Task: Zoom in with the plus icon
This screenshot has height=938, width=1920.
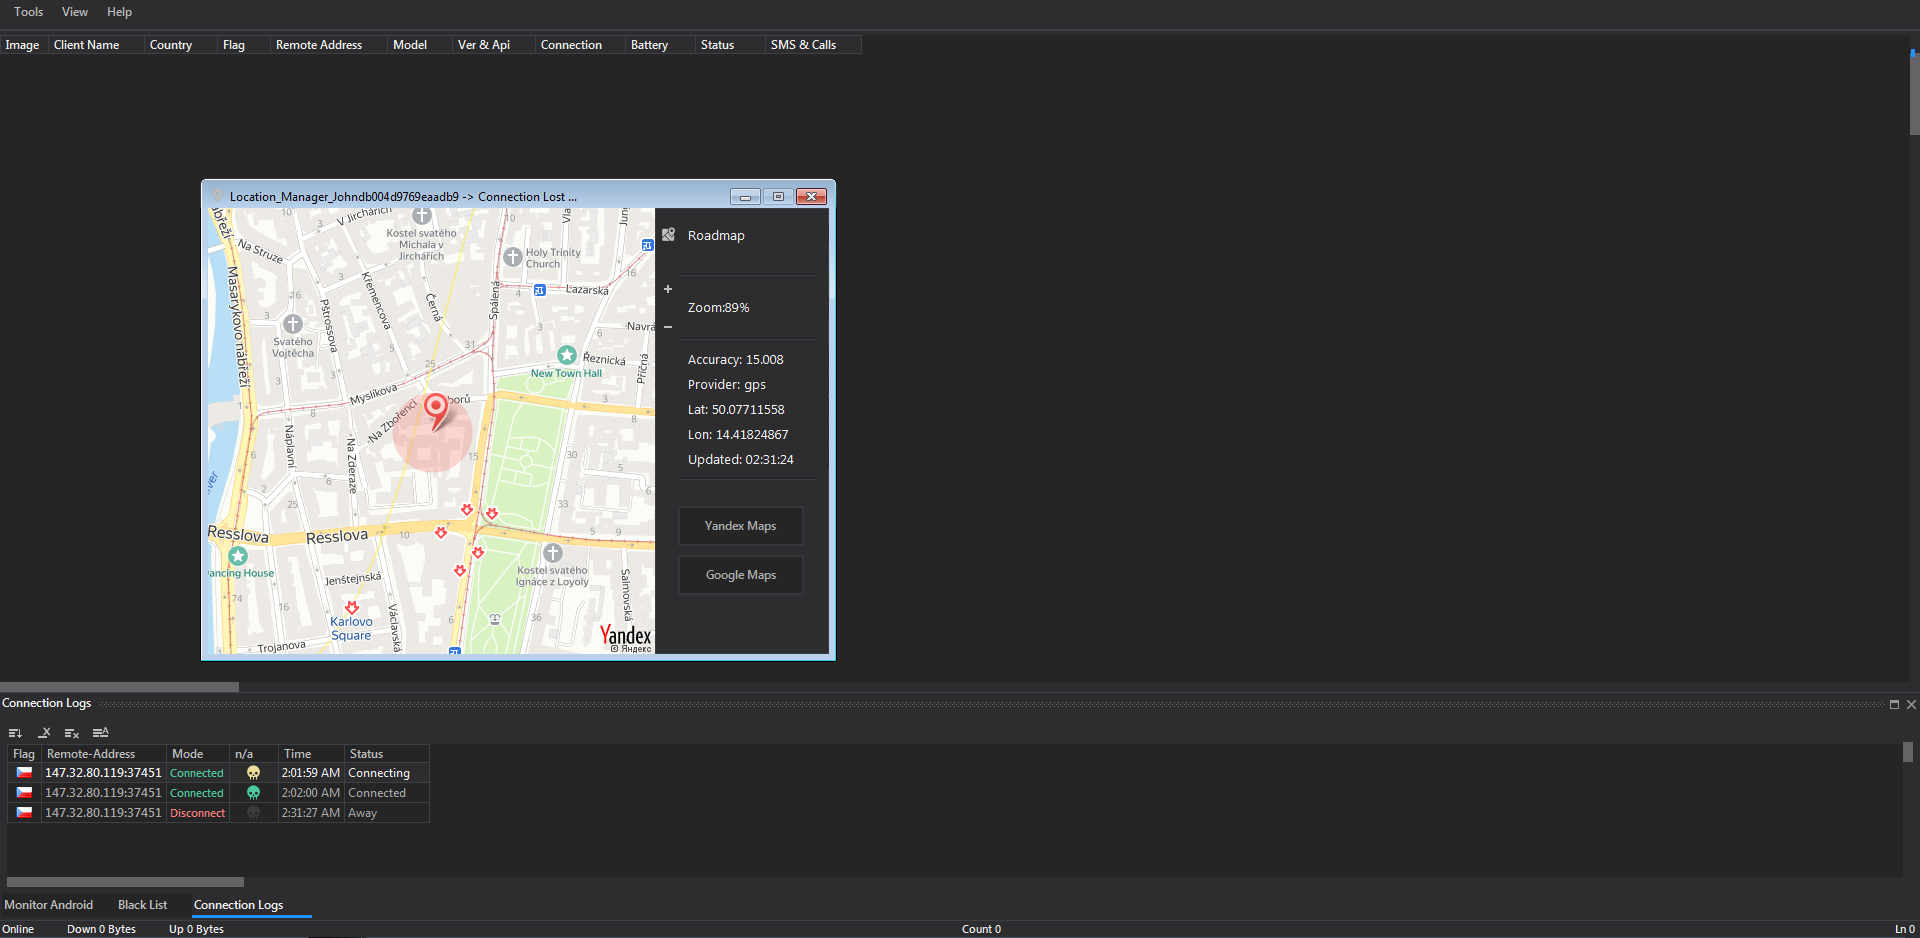Action: point(668,289)
